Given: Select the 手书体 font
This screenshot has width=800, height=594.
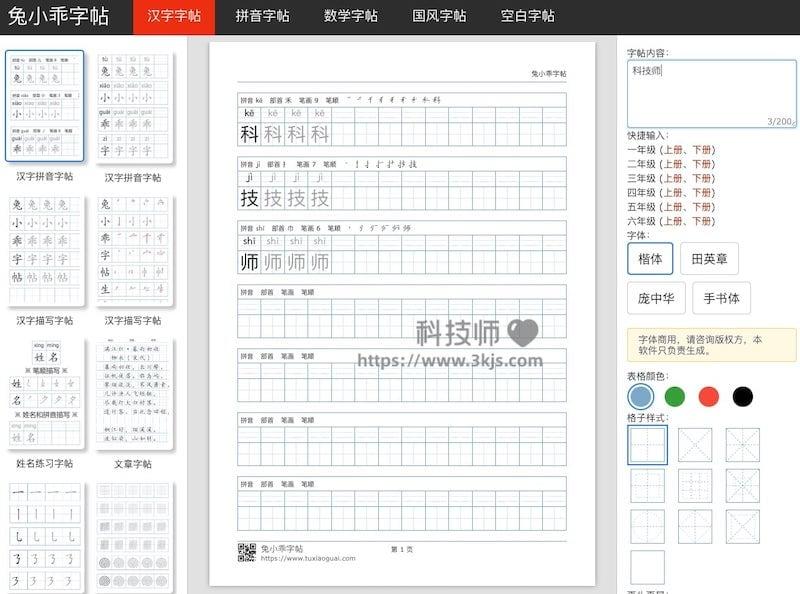Looking at the screenshot, I should click(721, 298).
